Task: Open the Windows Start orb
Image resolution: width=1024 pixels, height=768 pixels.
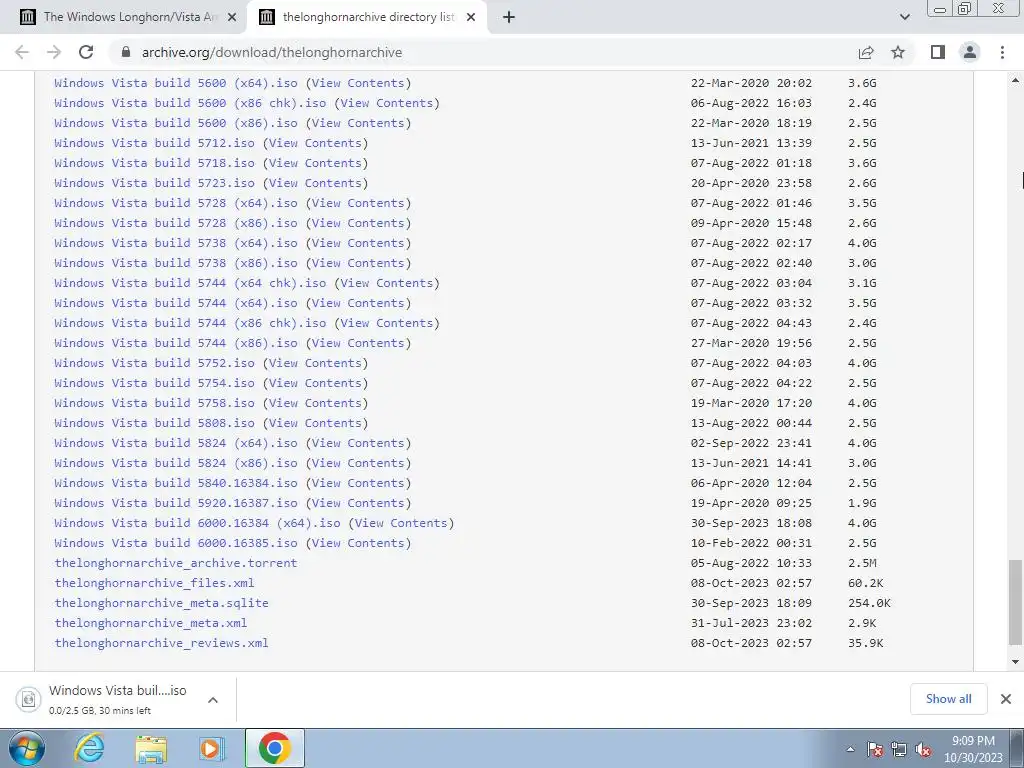Action: pos(26,748)
